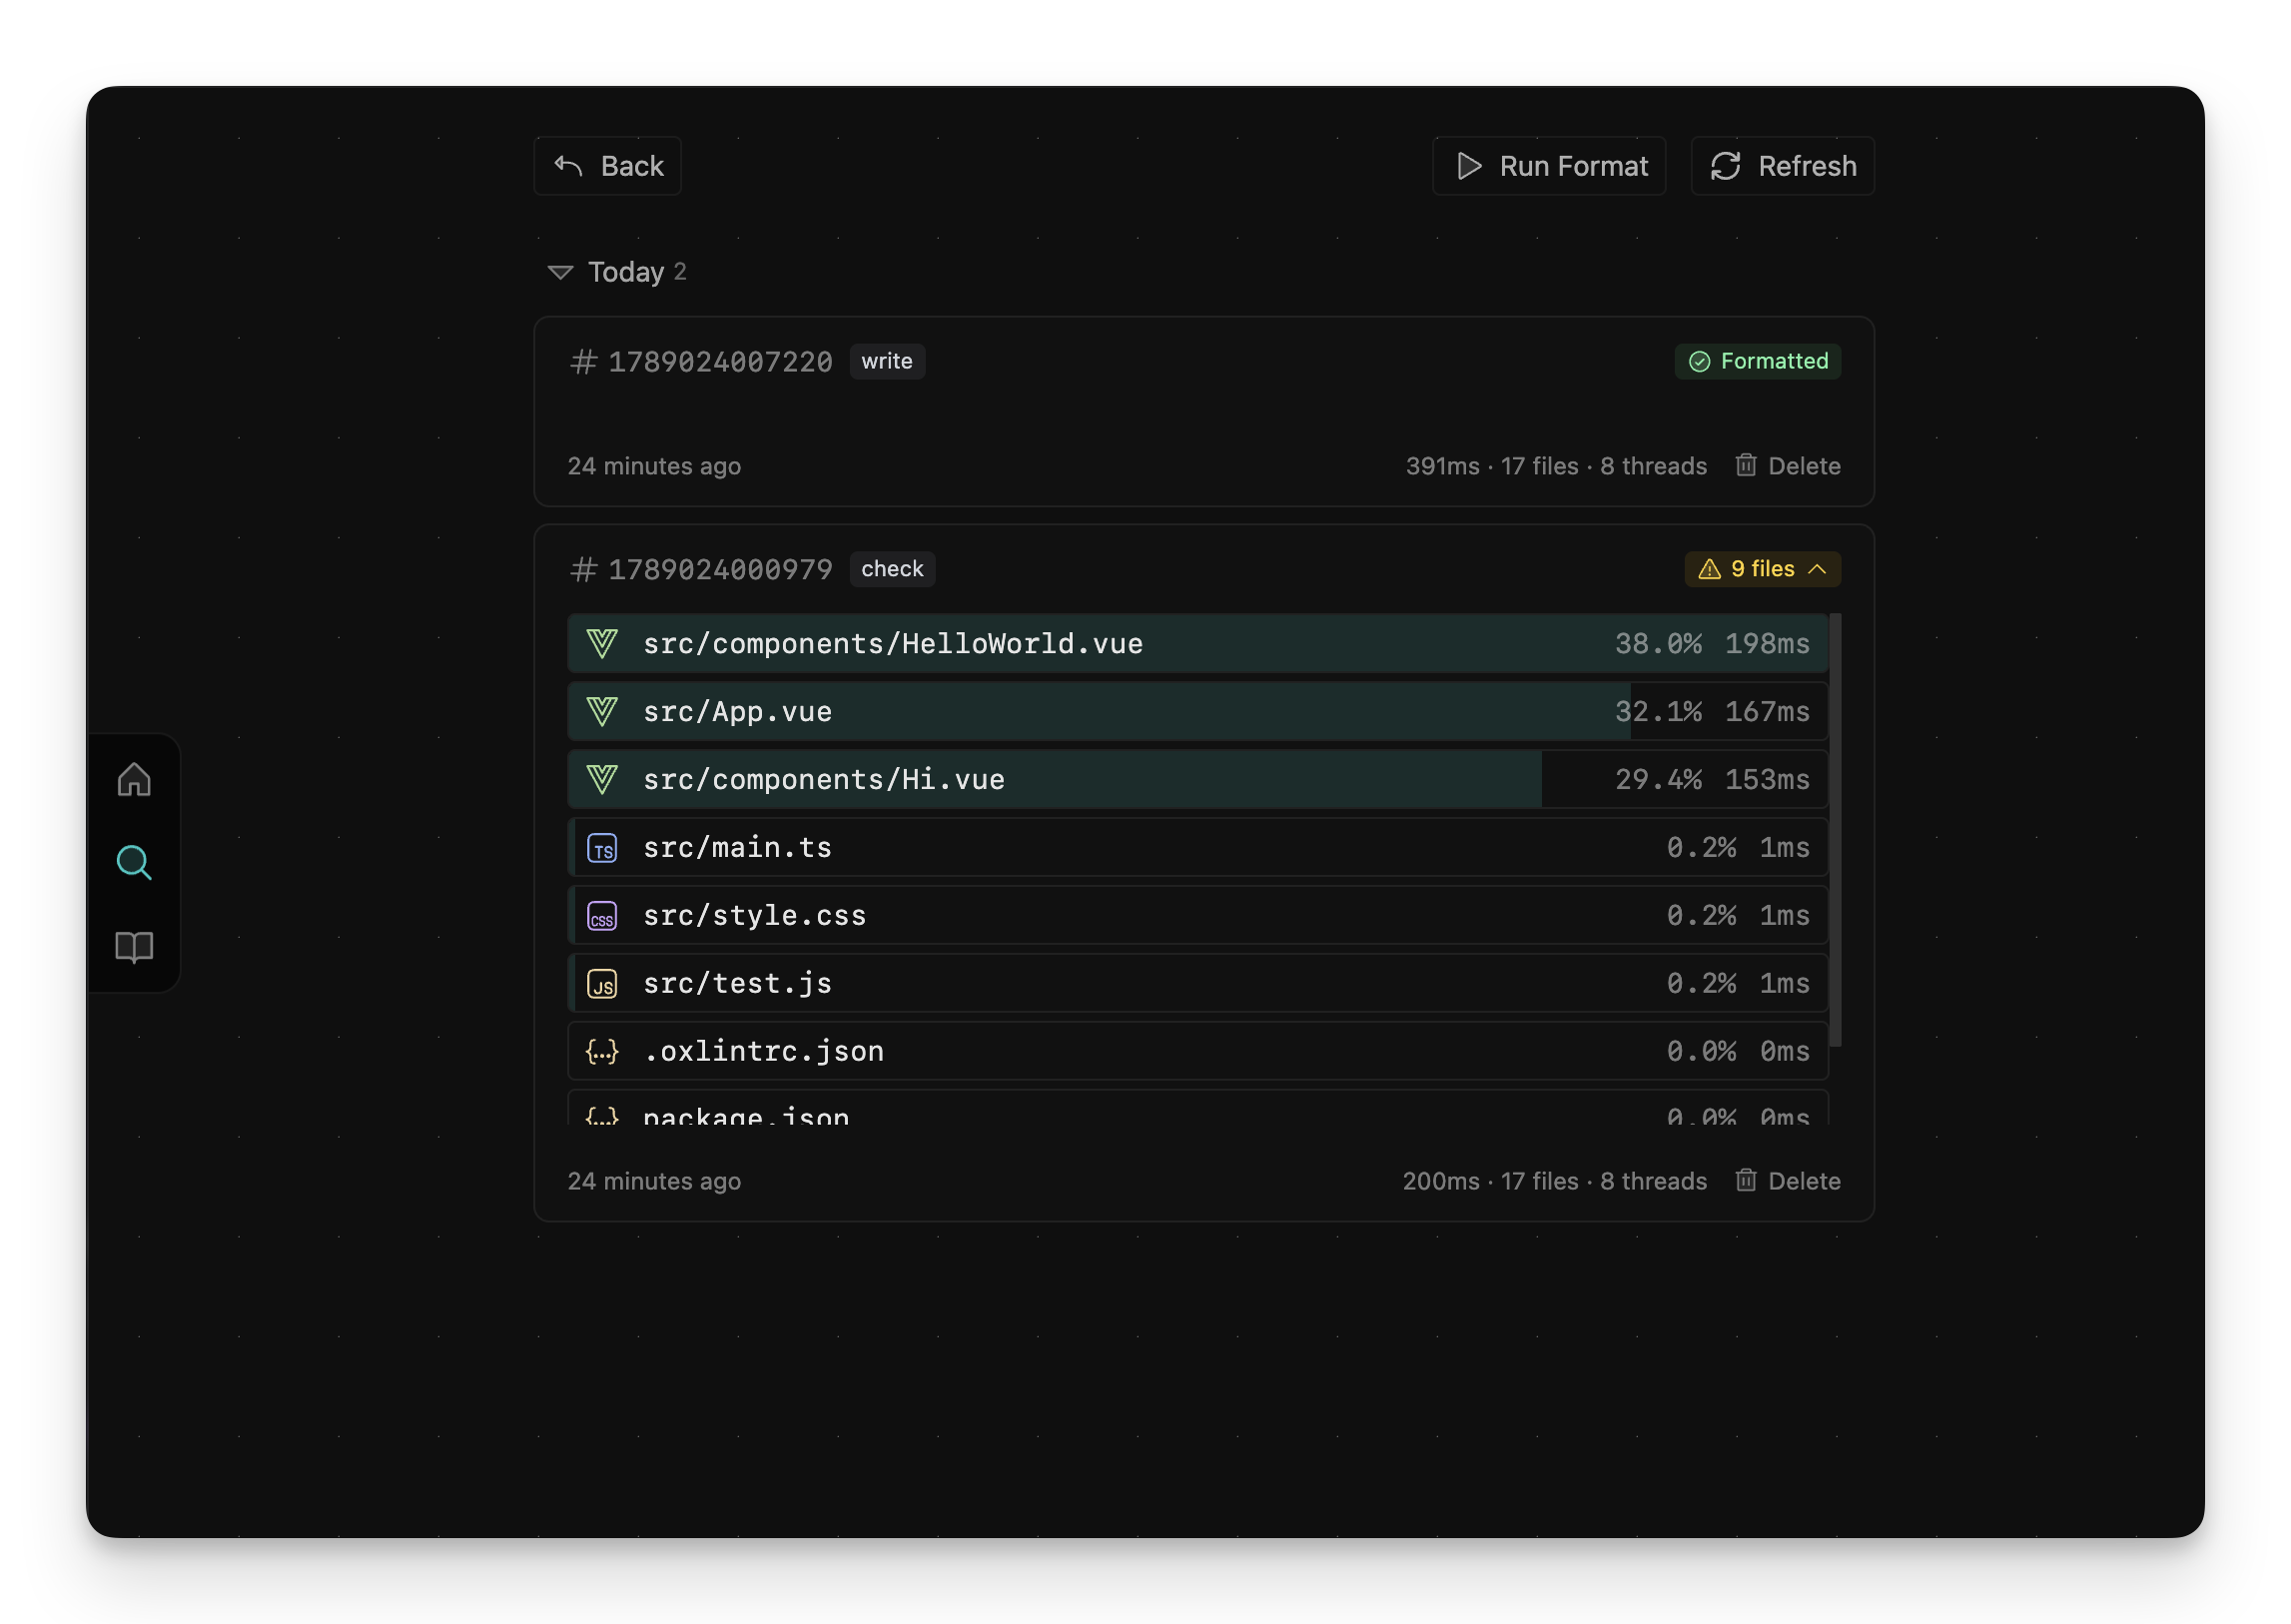Click the 167ms timing on App.vue

click(x=1767, y=711)
